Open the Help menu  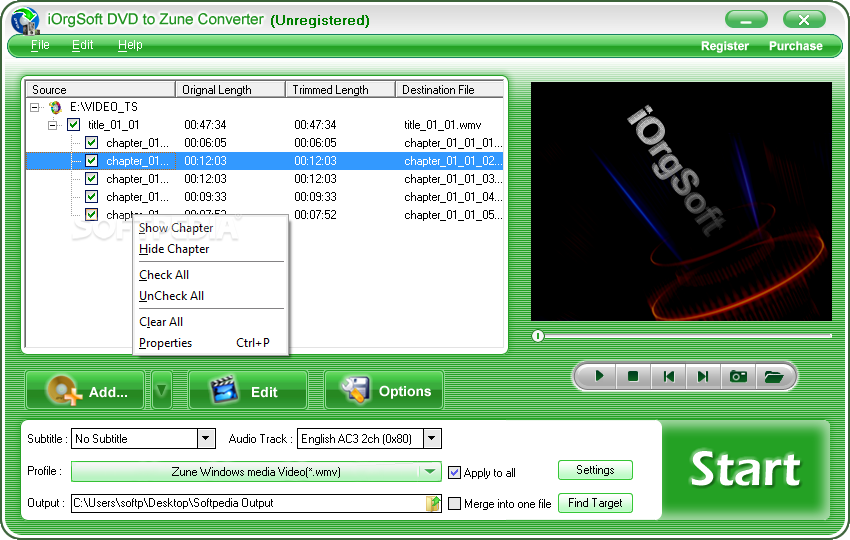130,45
